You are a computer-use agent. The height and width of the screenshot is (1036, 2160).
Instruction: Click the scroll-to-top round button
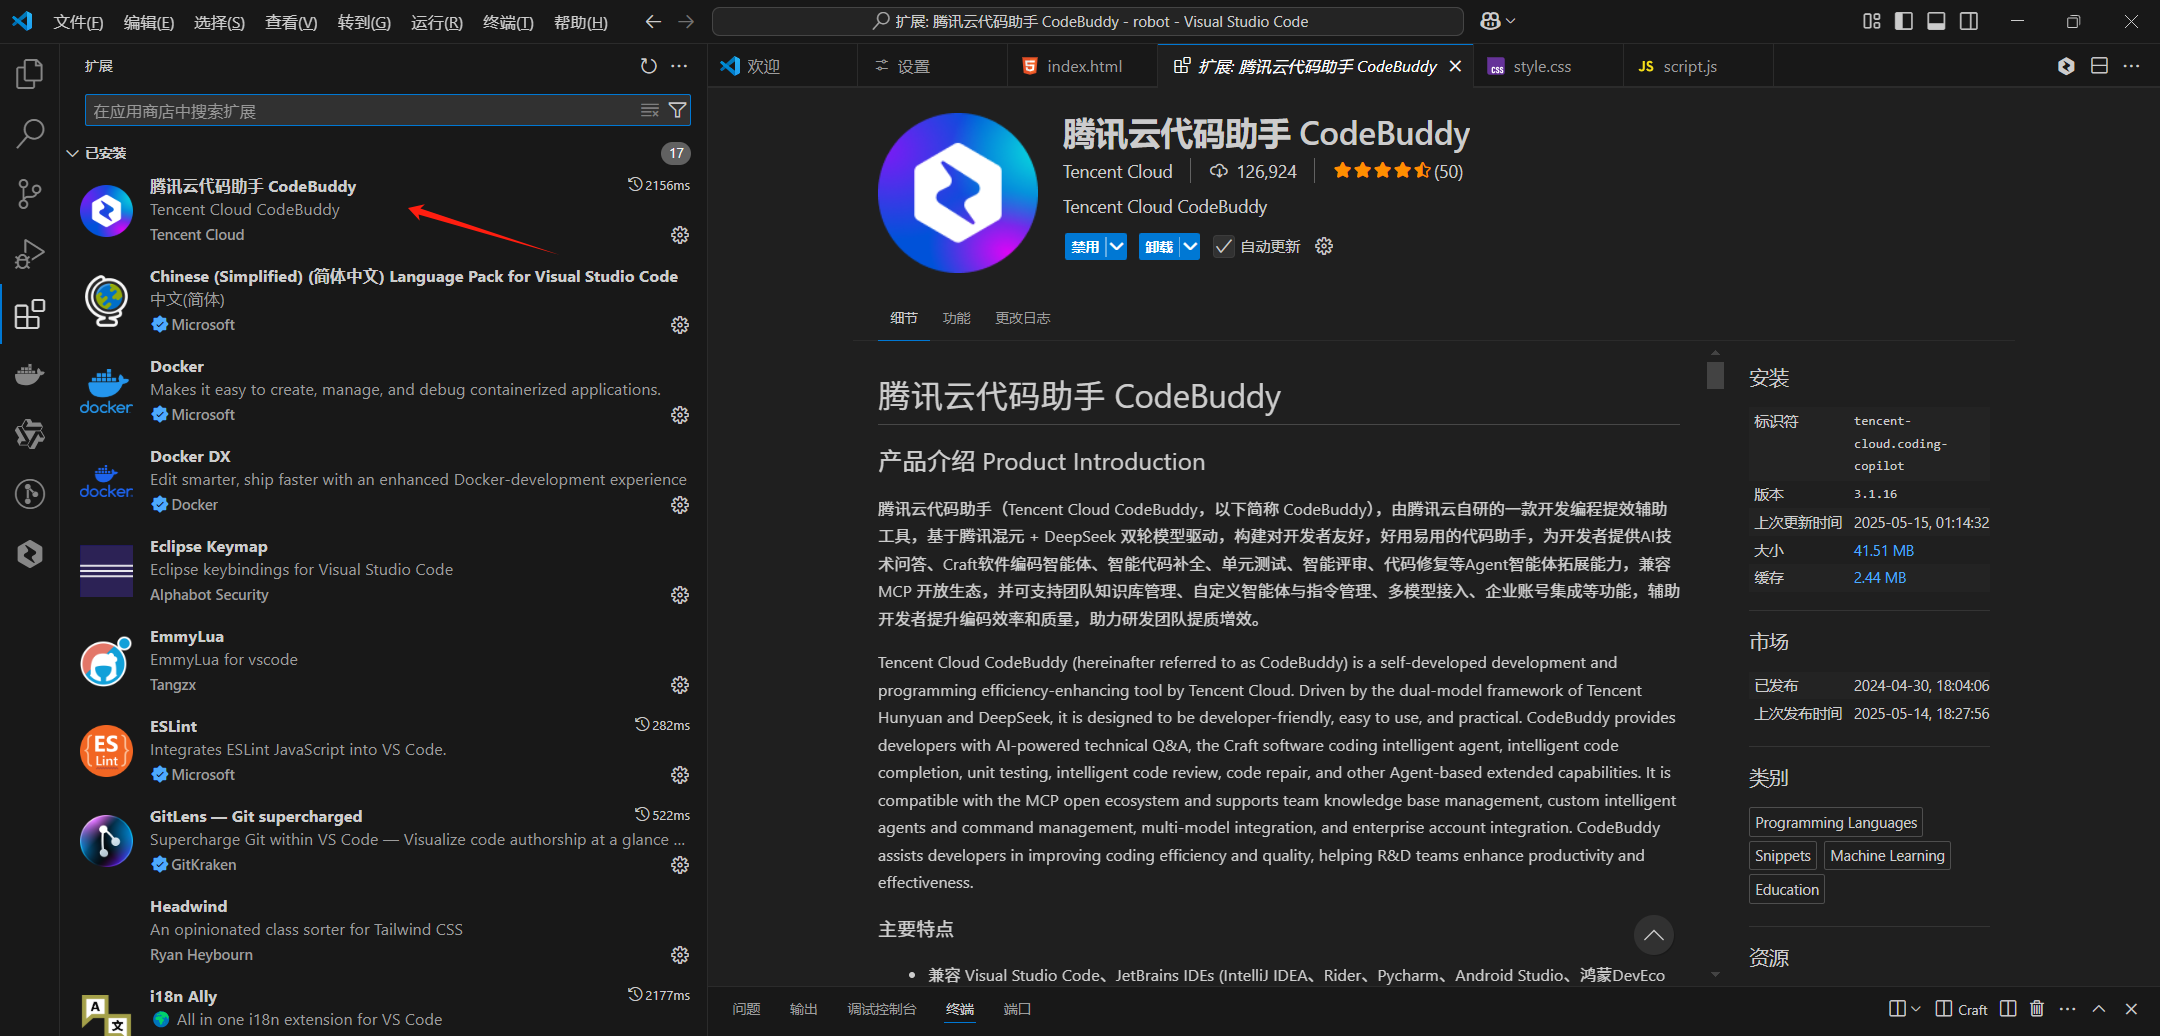[1653, 935]
